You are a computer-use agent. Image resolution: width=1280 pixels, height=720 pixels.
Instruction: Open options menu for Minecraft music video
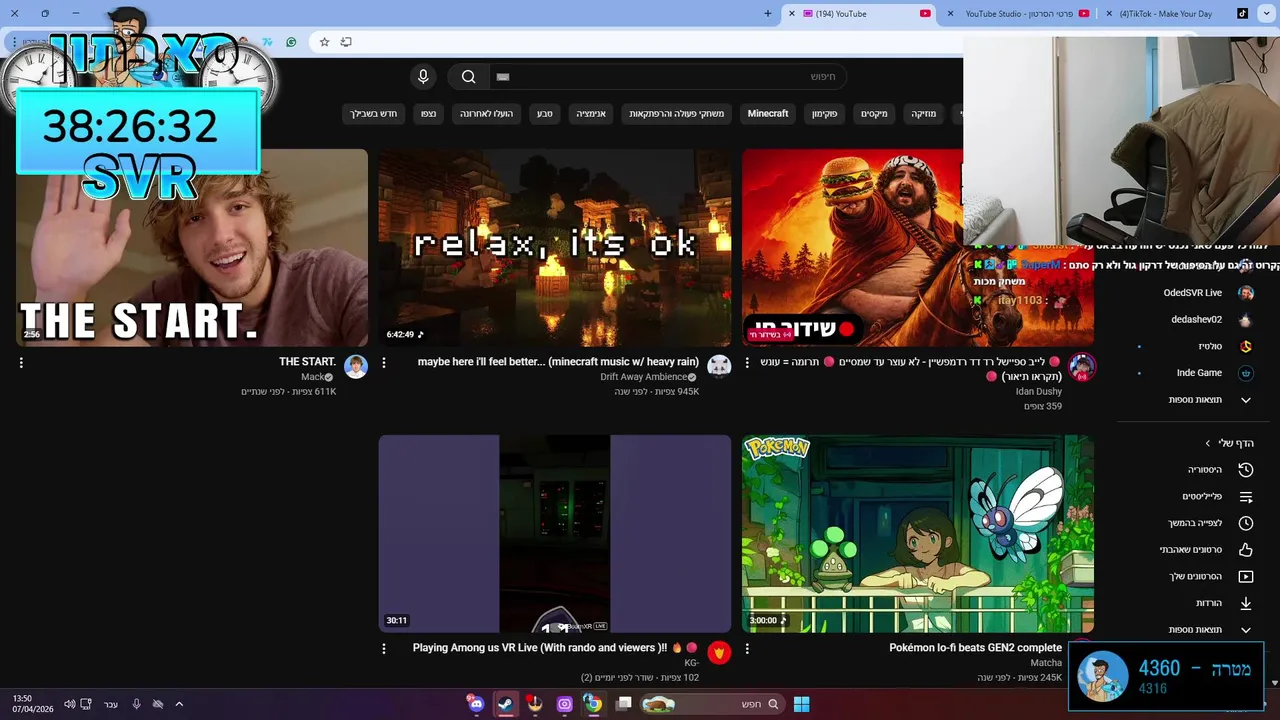coord(384,363)
